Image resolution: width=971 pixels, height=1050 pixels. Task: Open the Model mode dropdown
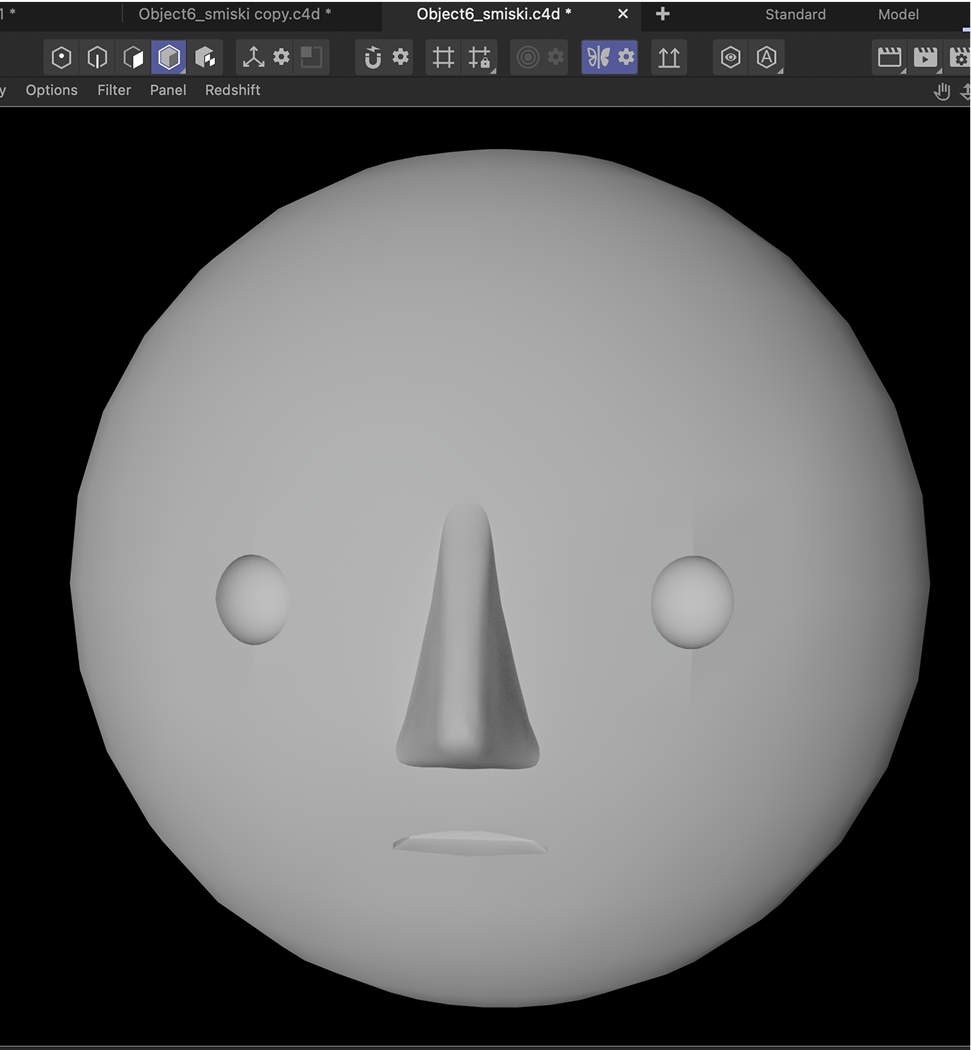pos(897,14)
